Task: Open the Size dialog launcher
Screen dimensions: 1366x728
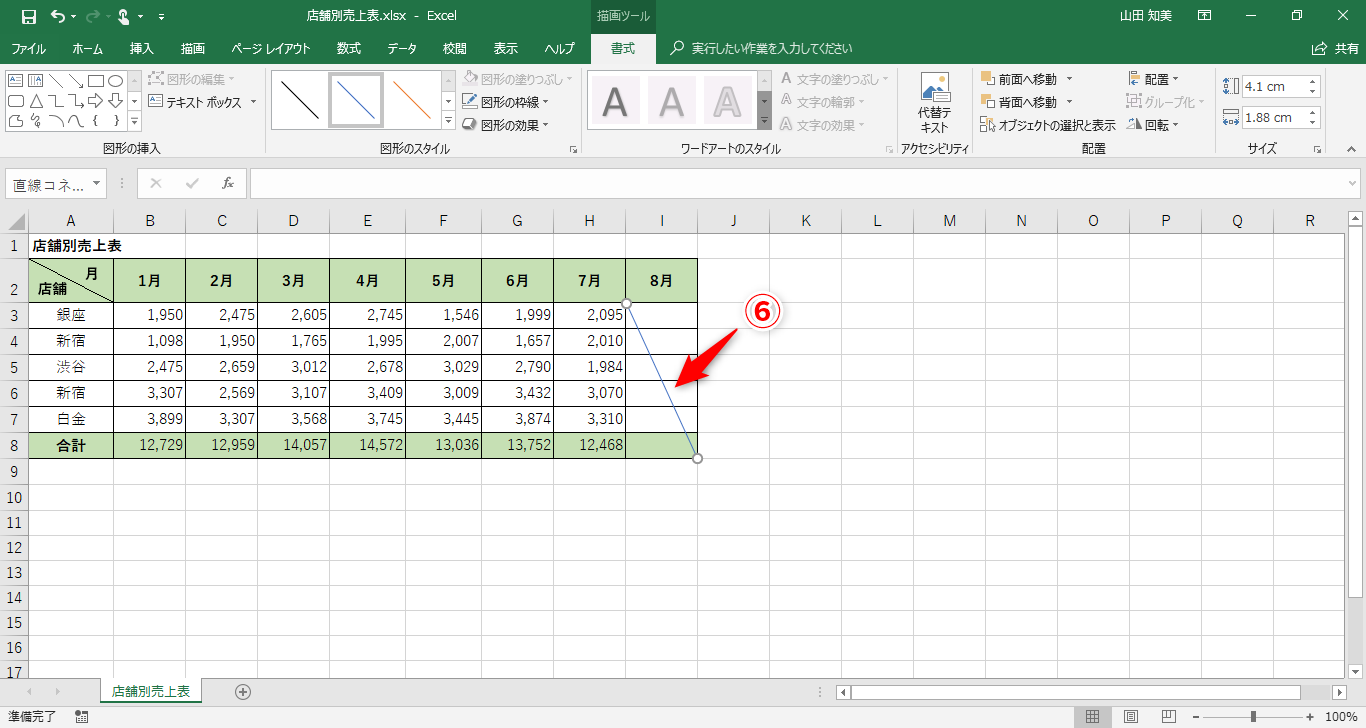Action: [1320, 149]
